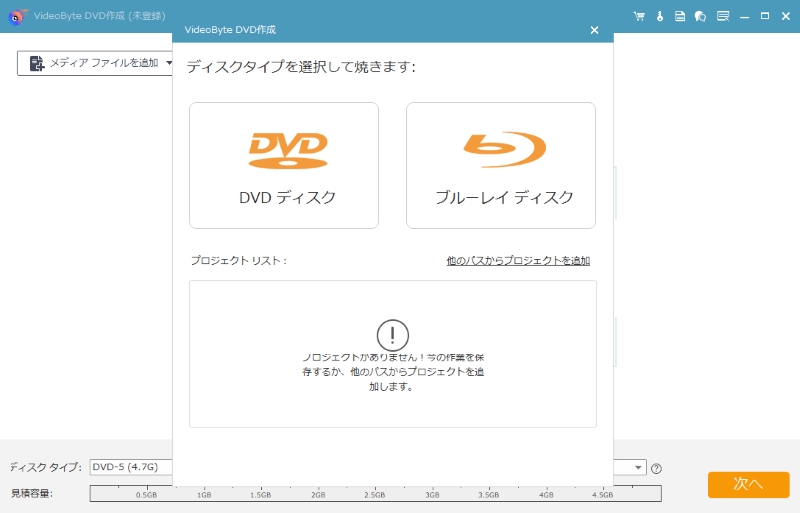
Task: Click 他のパスからプロジェクトを追加 link
Action: click(x=518, y=260)
